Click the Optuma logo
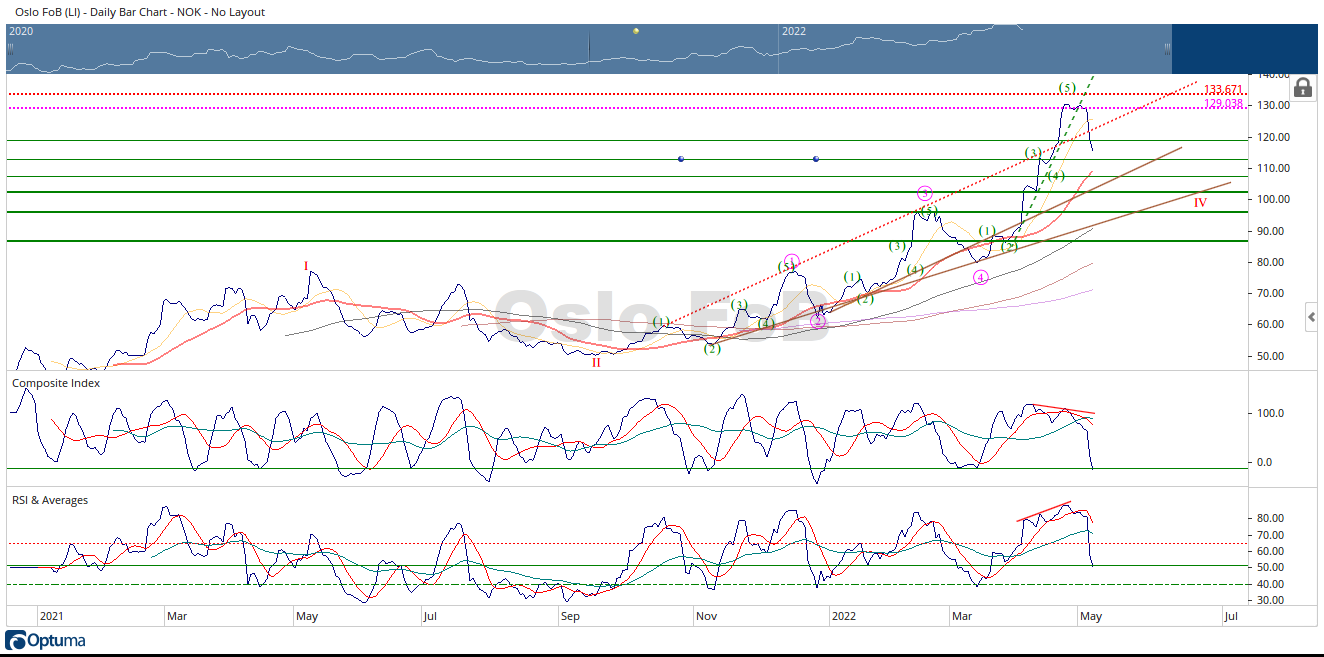The height and width of the screenshot is (657, 1324). [x=45, y=641]
